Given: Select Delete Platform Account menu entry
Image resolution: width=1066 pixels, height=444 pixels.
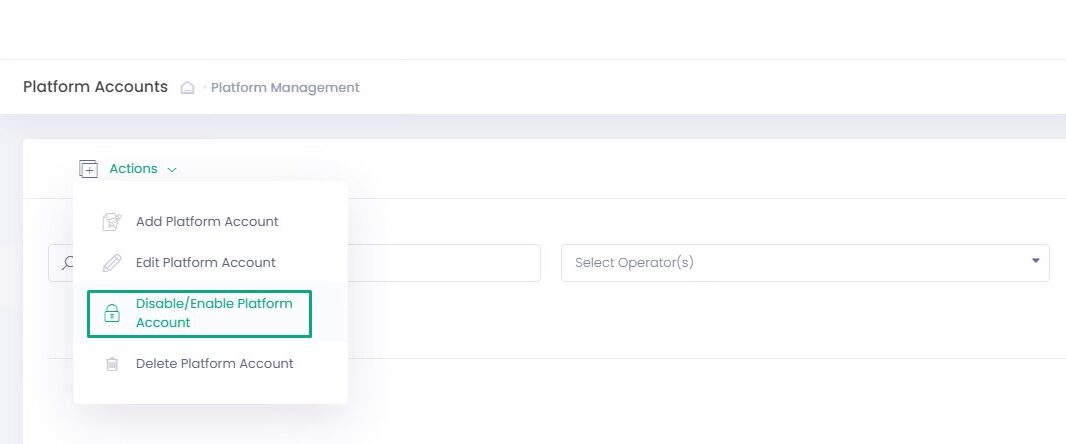Looking at the screenshot, I should [x=214, y=364].
